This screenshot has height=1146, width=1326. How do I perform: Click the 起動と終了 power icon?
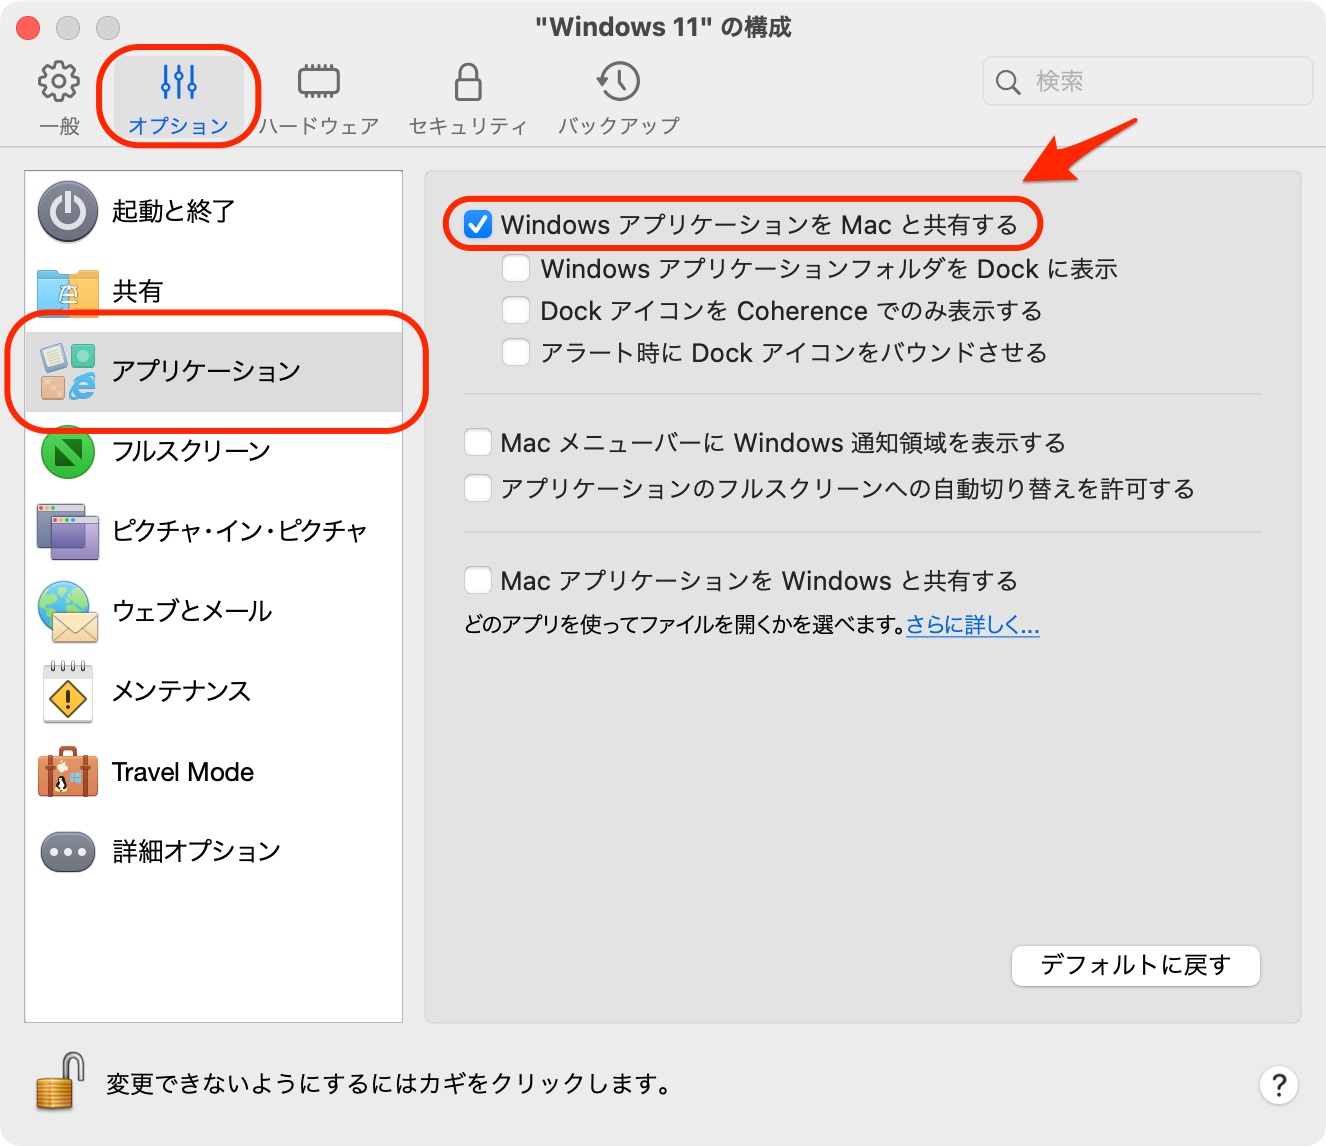[x=68, y=211]
